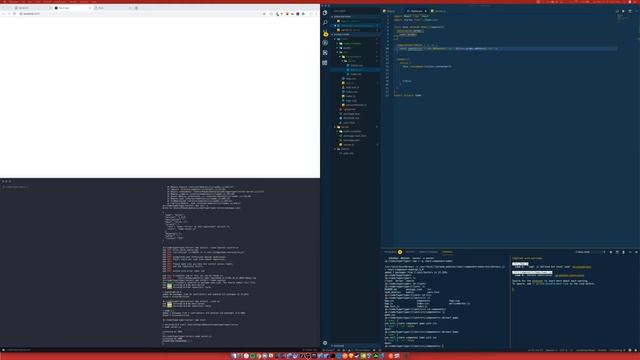Collapse the project folder section header
Image resolution: width=640 pixels, height=360 pixels.
click(x=355, y=34)
